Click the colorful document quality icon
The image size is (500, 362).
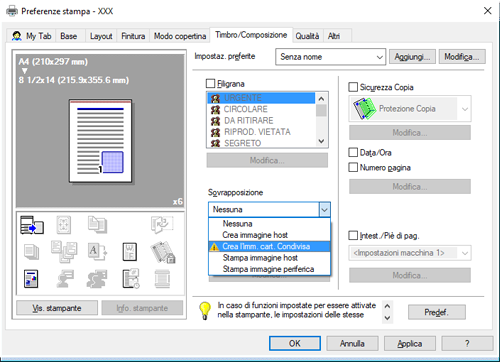[31, 279]
